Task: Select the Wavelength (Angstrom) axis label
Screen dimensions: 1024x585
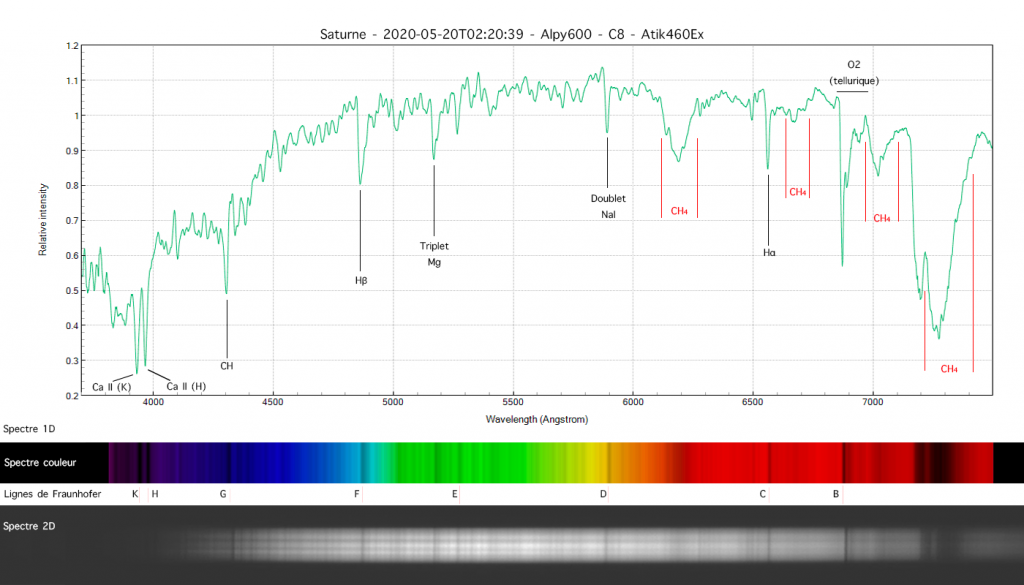Action: 536,419
